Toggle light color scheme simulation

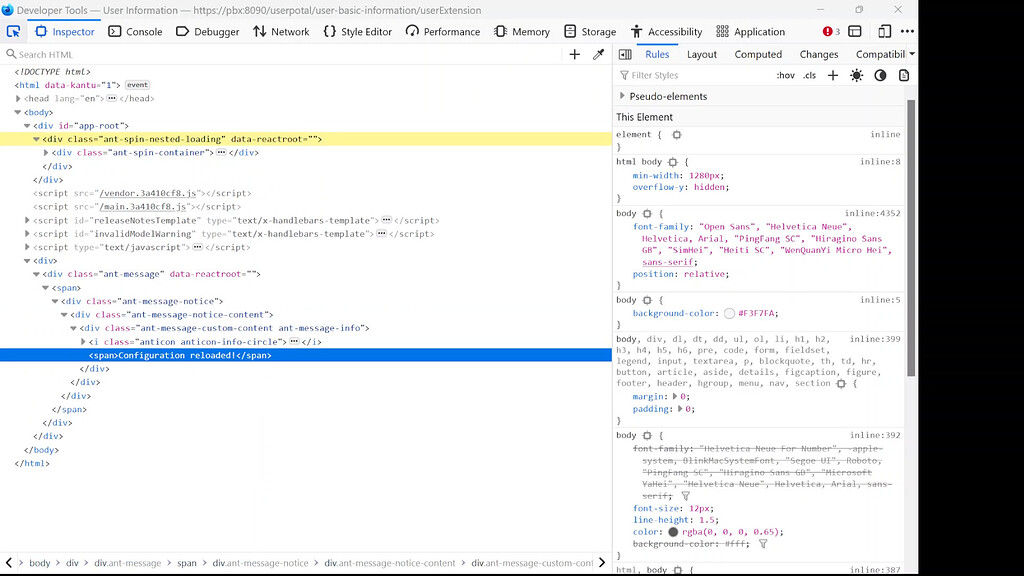tap(856, 75)
